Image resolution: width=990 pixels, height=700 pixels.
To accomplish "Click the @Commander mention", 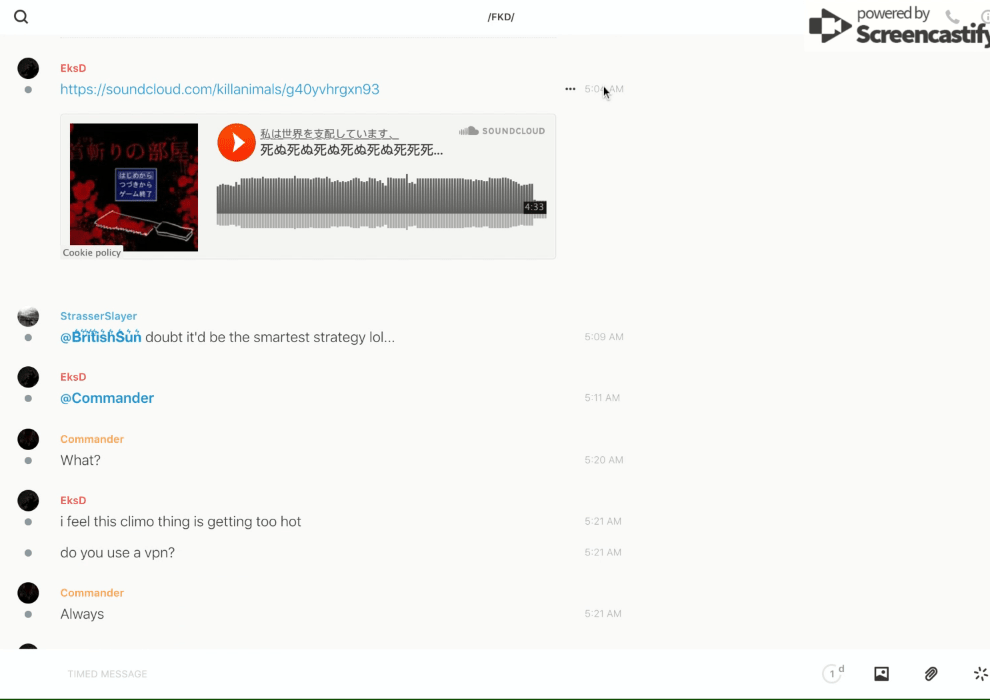I will coord(107,398).
